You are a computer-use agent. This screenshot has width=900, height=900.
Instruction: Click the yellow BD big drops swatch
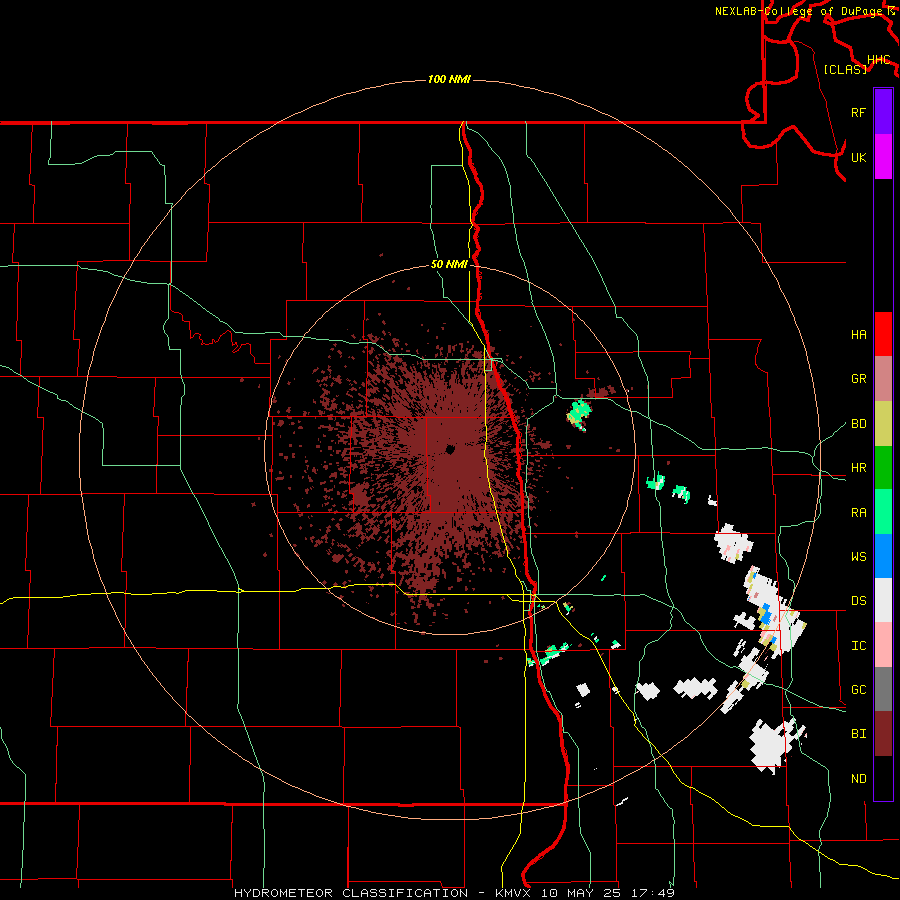click(883, 424)
